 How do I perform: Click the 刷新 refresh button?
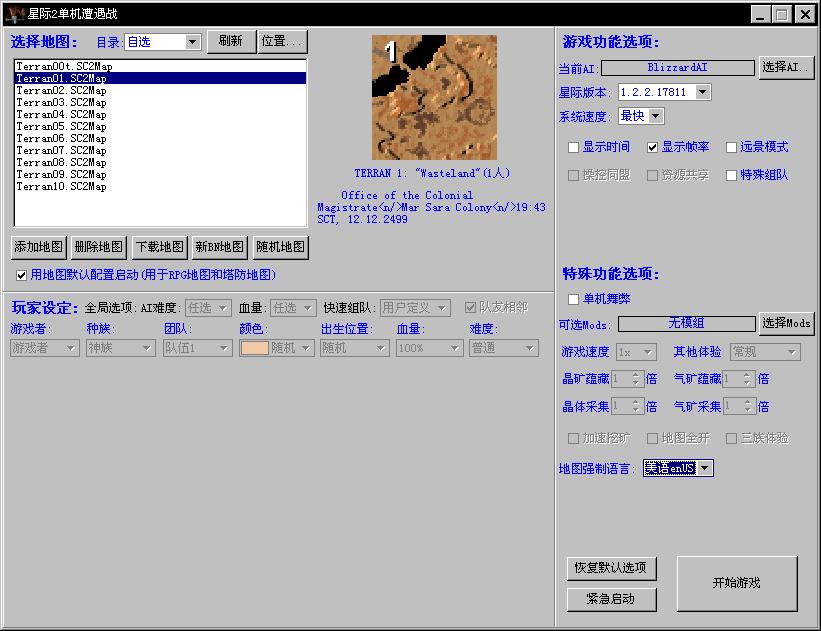pyautogui.click(x=231, y=41)
